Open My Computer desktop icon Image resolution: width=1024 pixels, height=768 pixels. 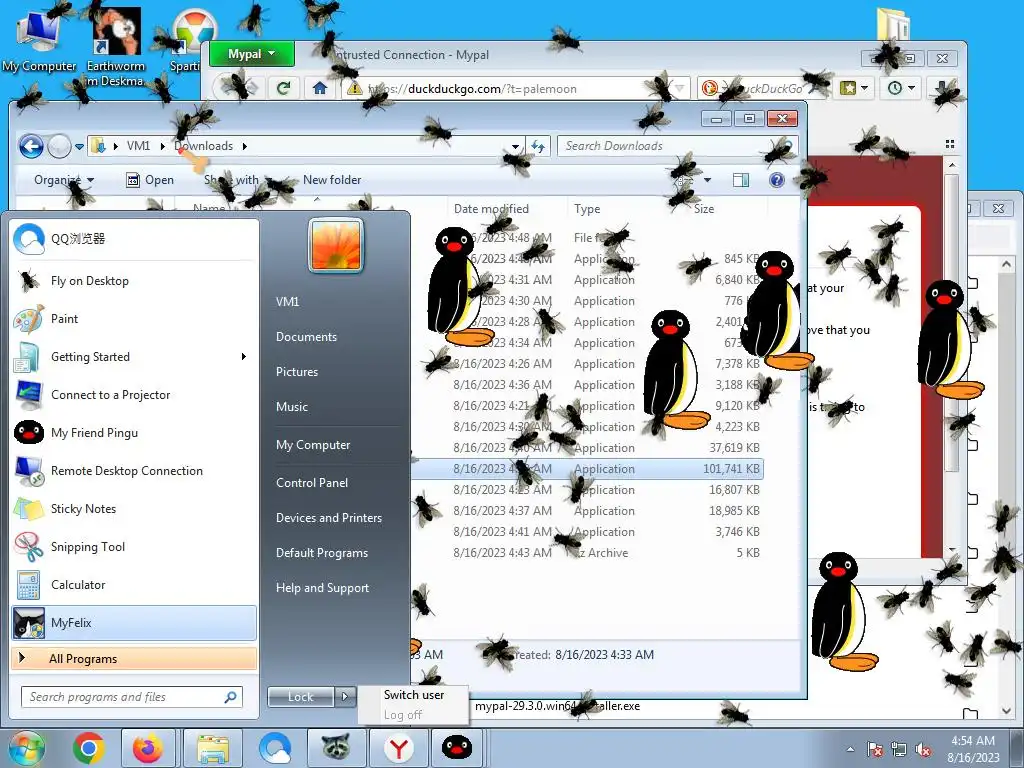[39, 42]
